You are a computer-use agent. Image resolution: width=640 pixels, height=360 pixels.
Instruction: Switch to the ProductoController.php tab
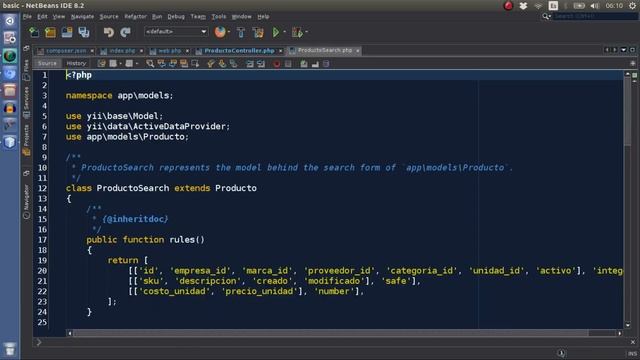point(239,51)
